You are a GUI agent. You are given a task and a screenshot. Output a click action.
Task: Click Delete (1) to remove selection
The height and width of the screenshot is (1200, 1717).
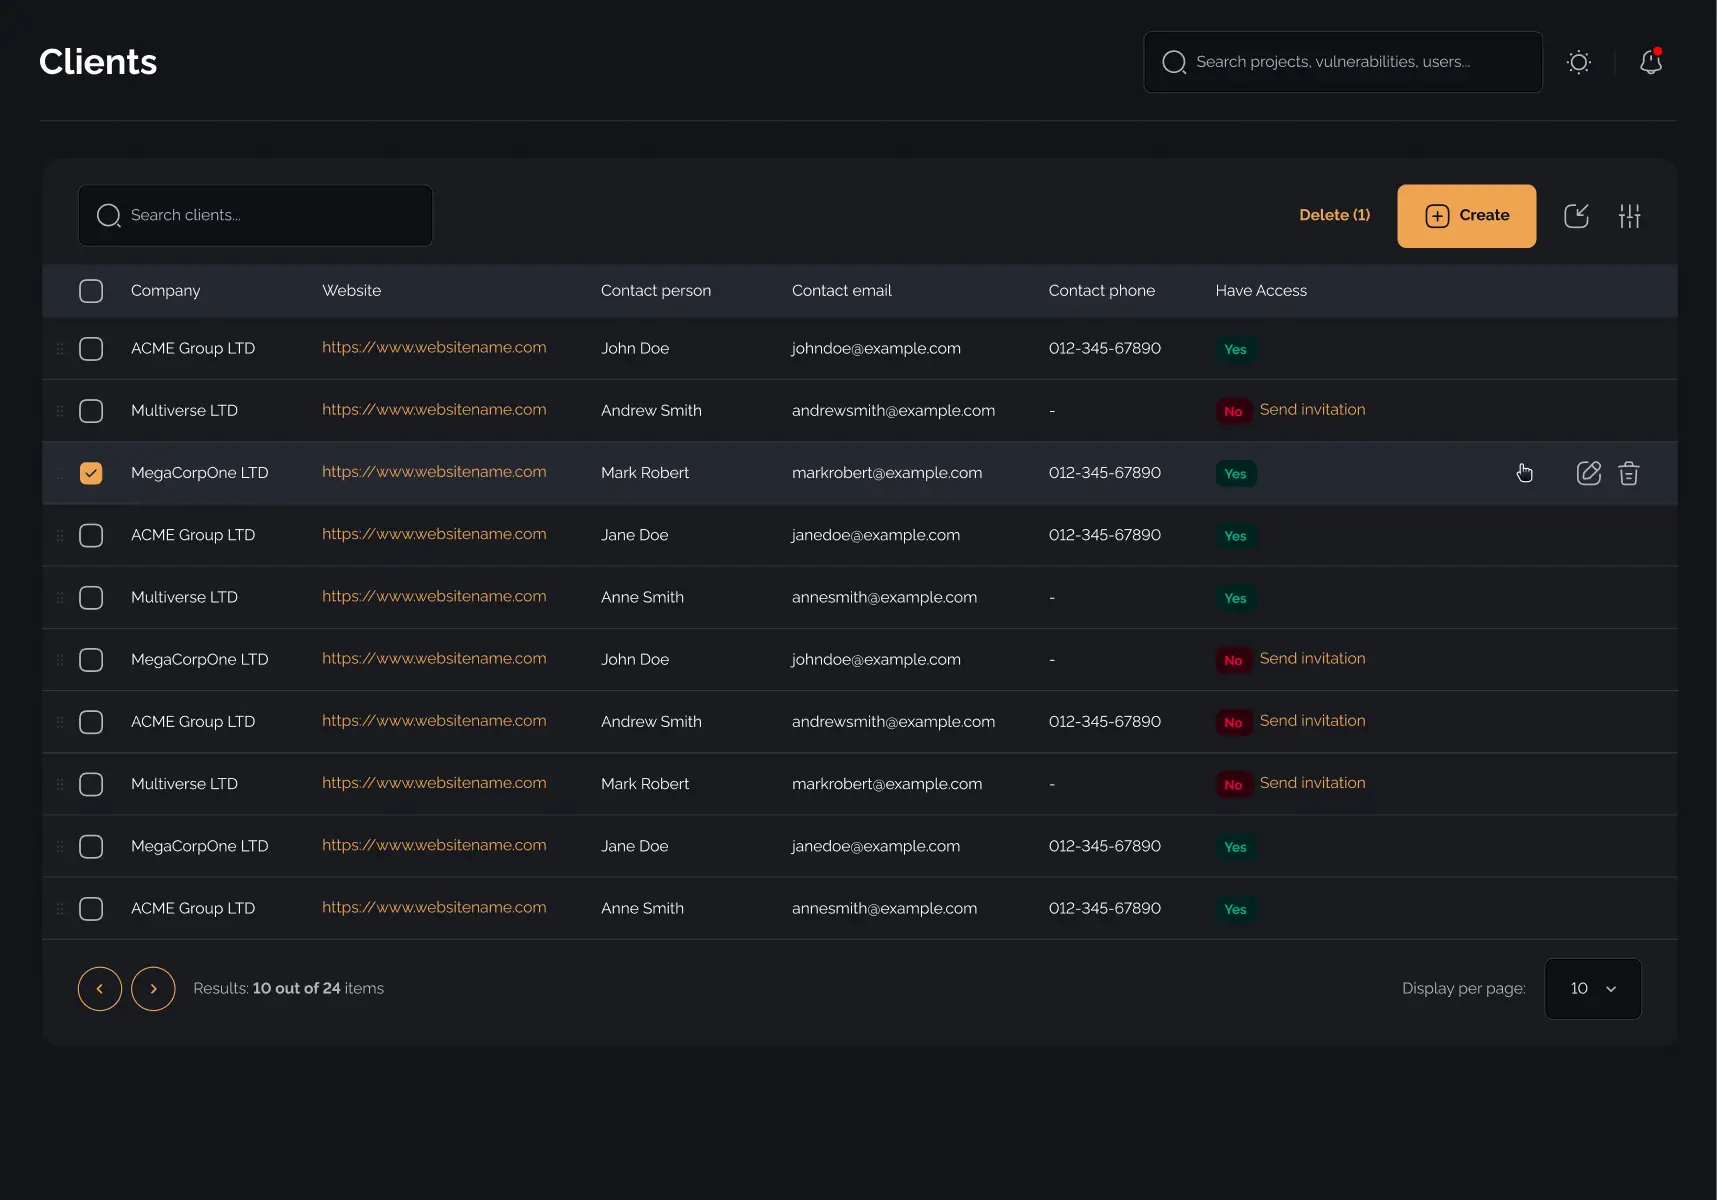[x=1335, y=215]
